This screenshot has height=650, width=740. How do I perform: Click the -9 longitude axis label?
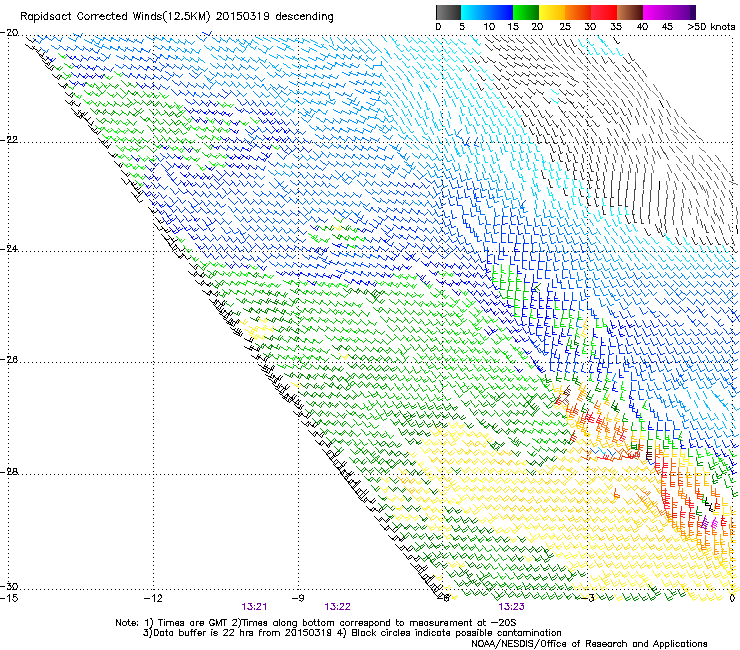[x=297, y=598]
